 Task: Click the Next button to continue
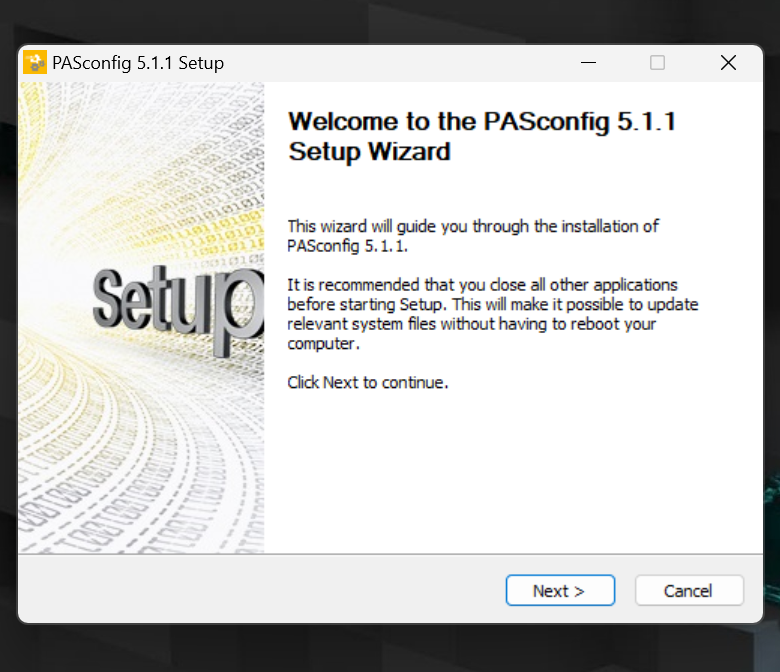coord(560,590)
